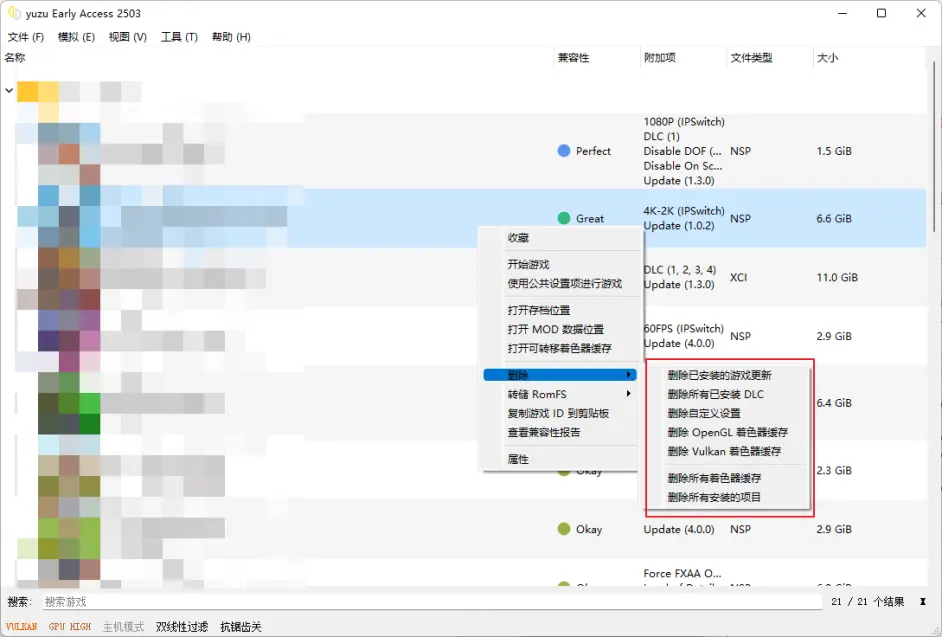Click the yuzu logo in the title bar
The height and width of the screenshot is (637, 942).
click(14, 13)
